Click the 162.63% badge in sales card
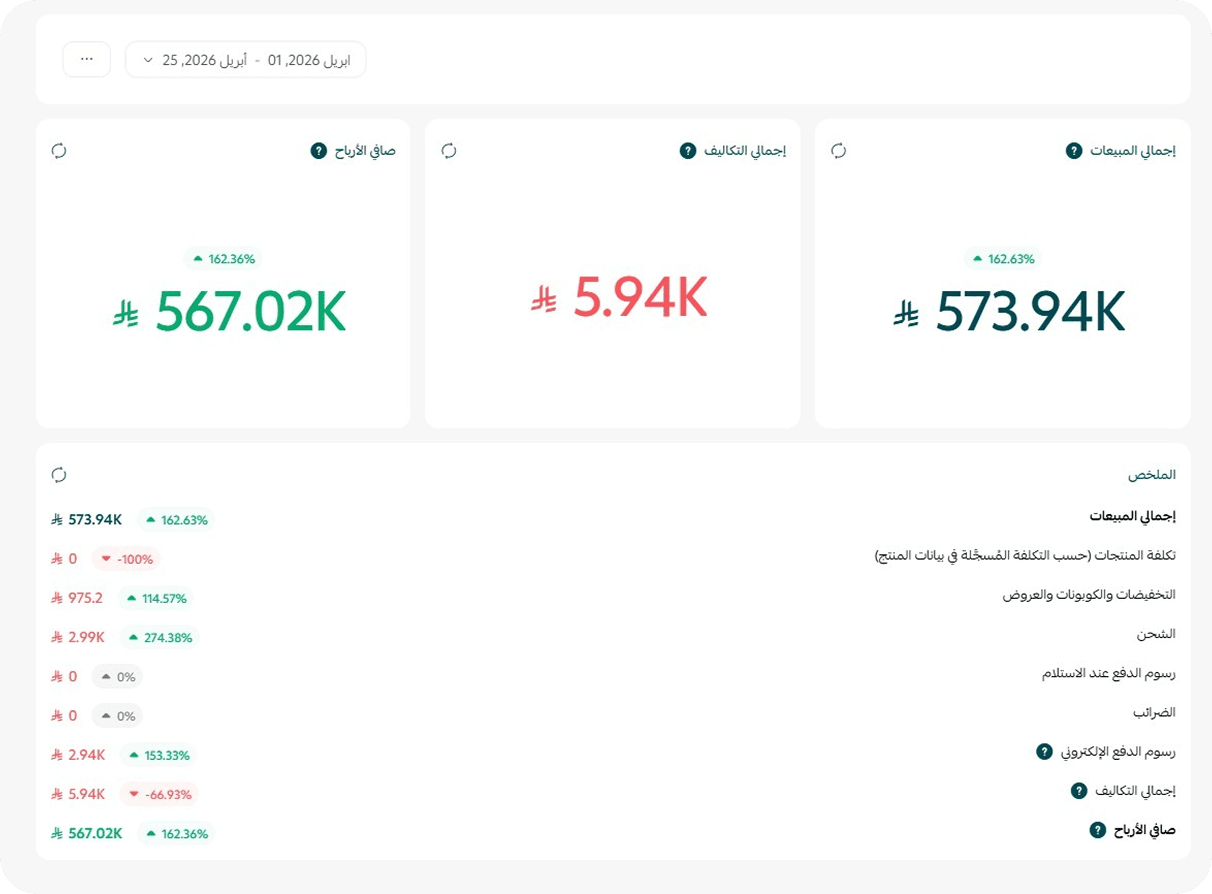The image size is (1212, 894). pyautogui.click(x=1003, y=259)
